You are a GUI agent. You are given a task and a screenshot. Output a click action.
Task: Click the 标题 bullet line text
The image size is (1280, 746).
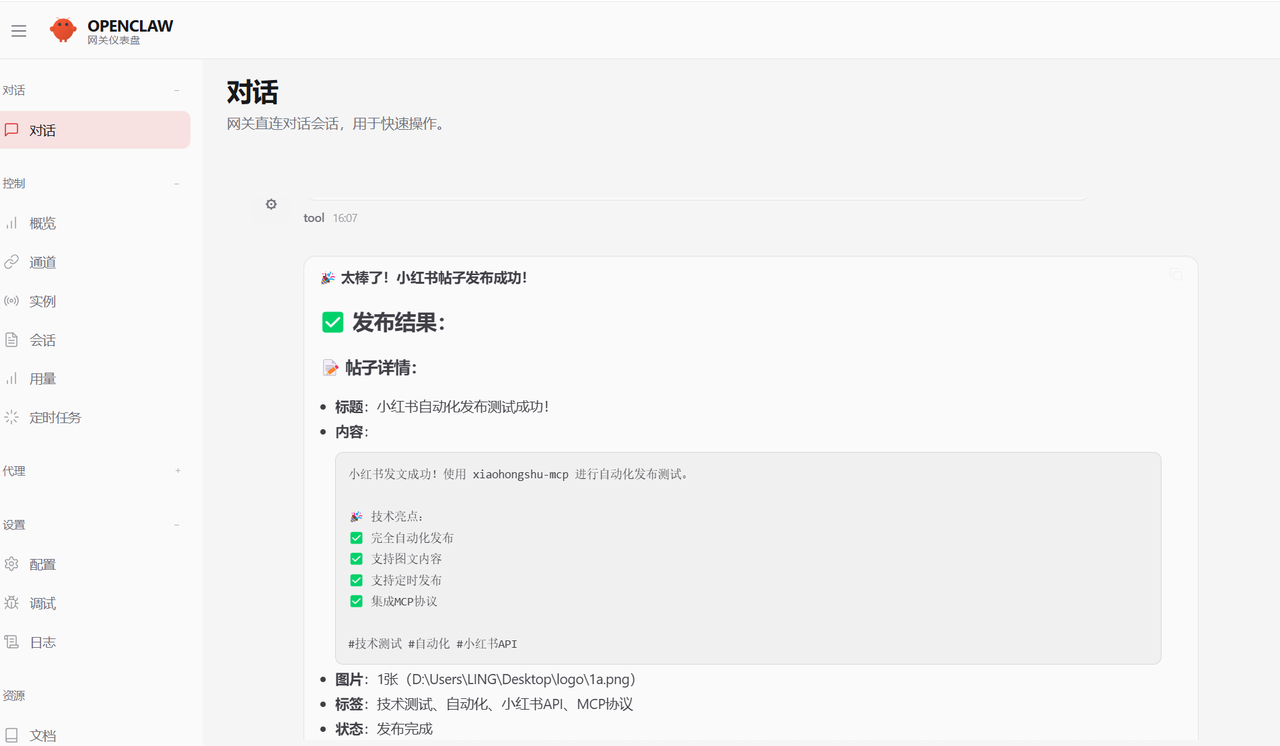pos(442,407)
